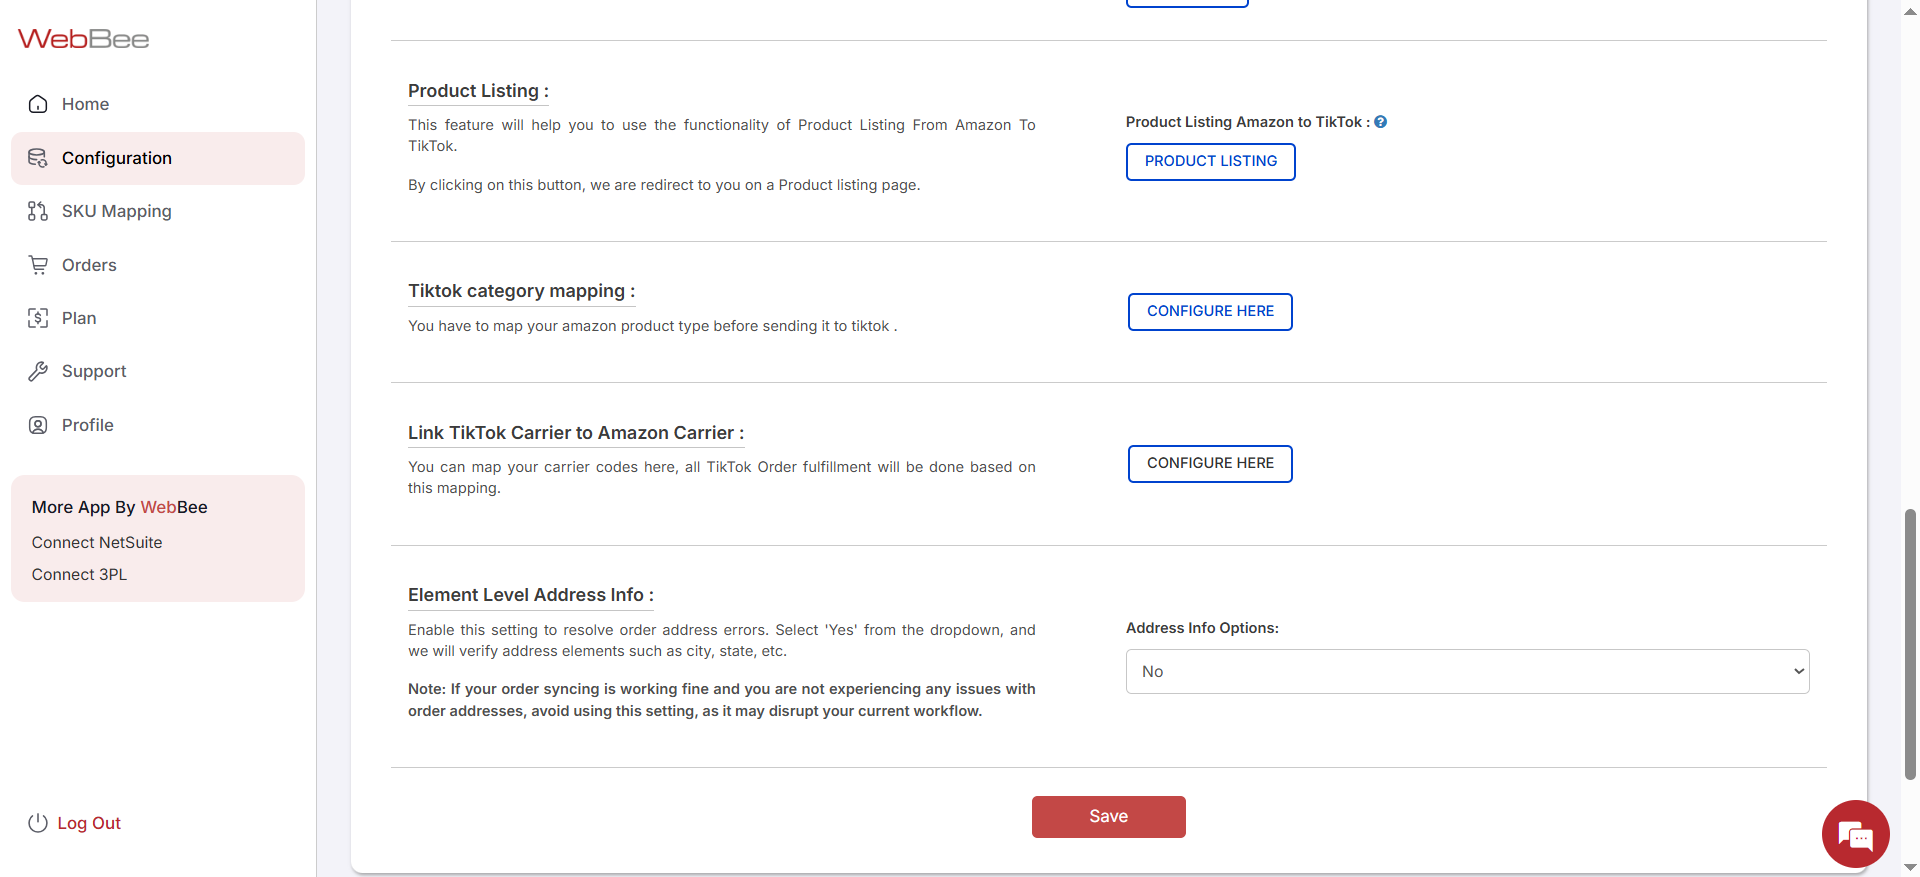1920x877 pixels.
Task: Click the Log Out power icon
Action: point(38,823)
